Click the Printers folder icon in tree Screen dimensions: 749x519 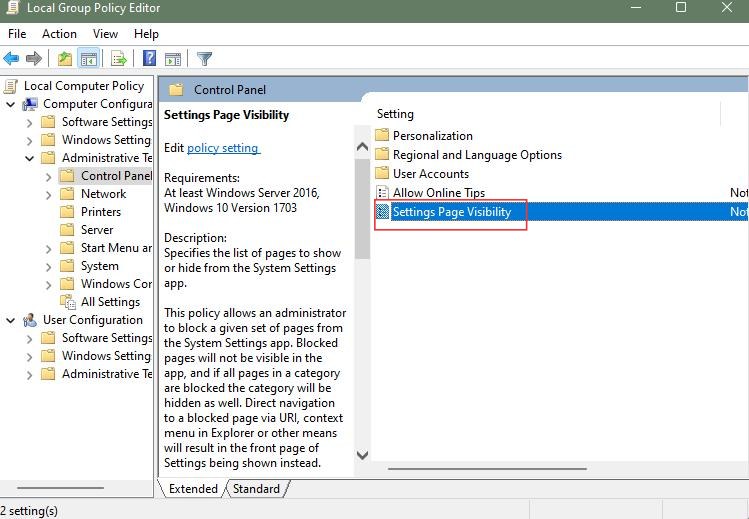click(67, 212)
